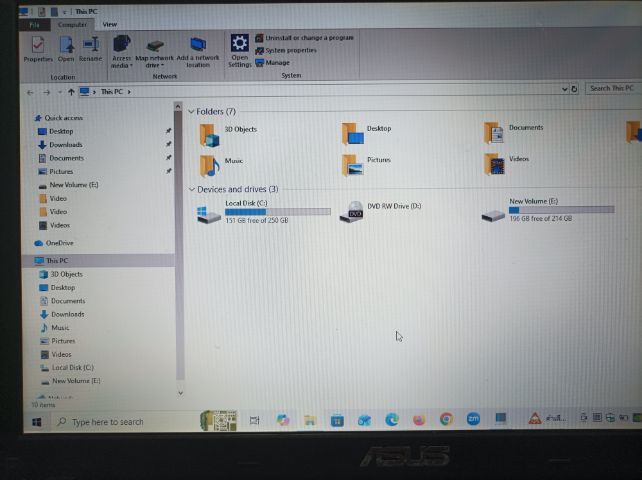The height and width of the screenshot is (480, 642).
Task: Launch Google Chrome from the taskbar
Action: click(x=446, y=419)
